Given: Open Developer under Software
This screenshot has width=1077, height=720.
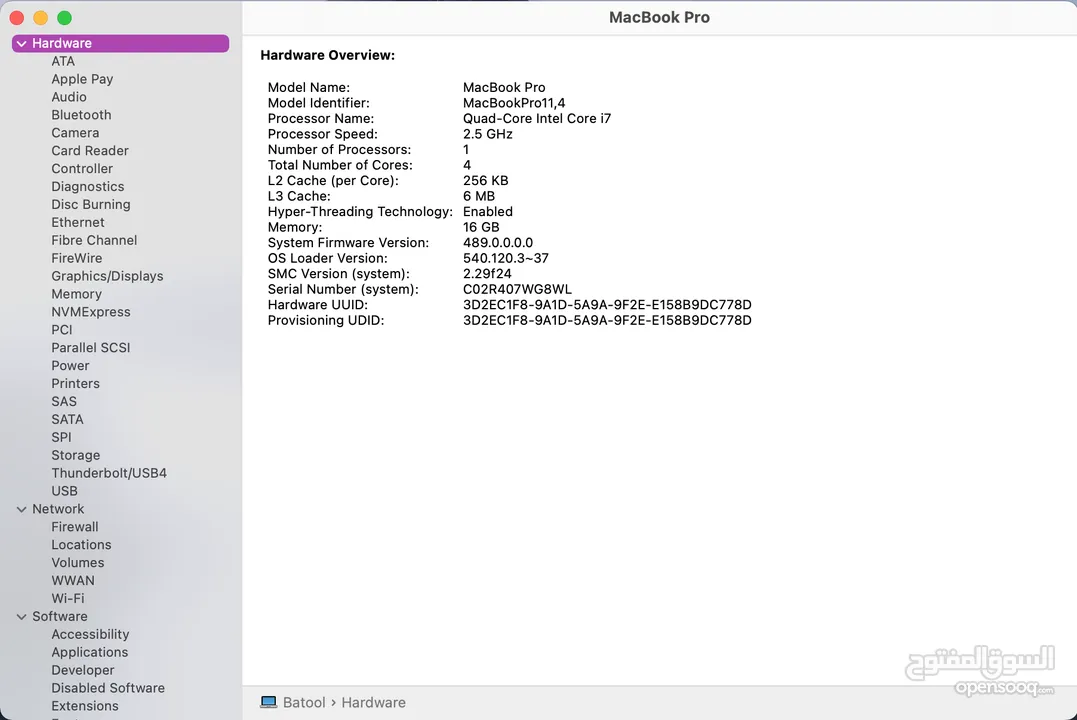Looking at the screenshot, I should [x=82, y=669].
